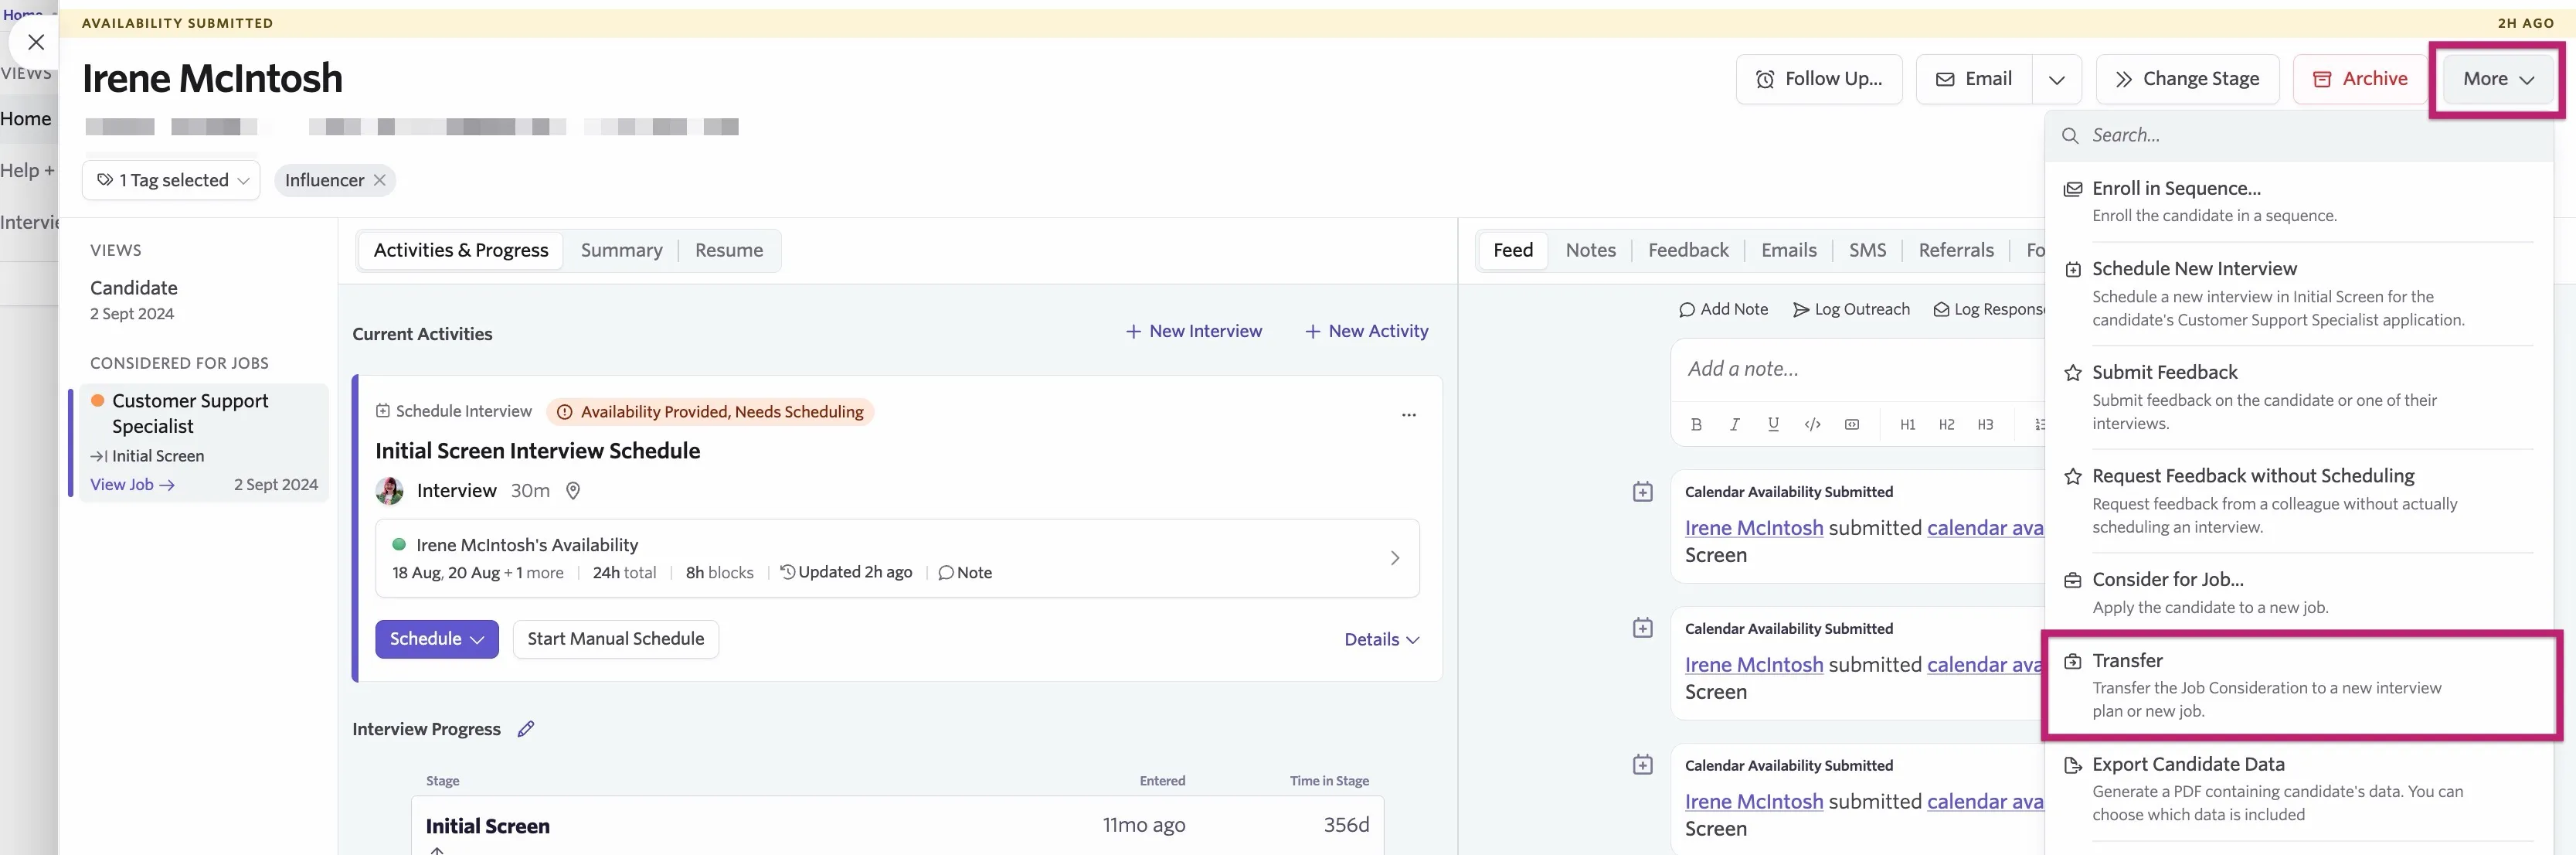The image size is (2576, 855).
Task: Expand the Details section
Action: pyautogui.click(x=1381, y=640)
